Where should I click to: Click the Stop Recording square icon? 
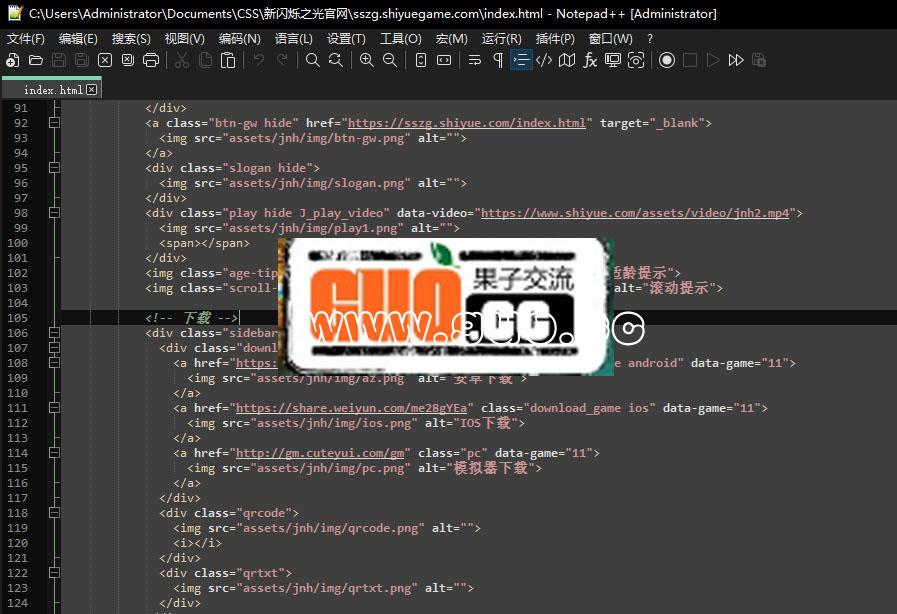point(690,60)
